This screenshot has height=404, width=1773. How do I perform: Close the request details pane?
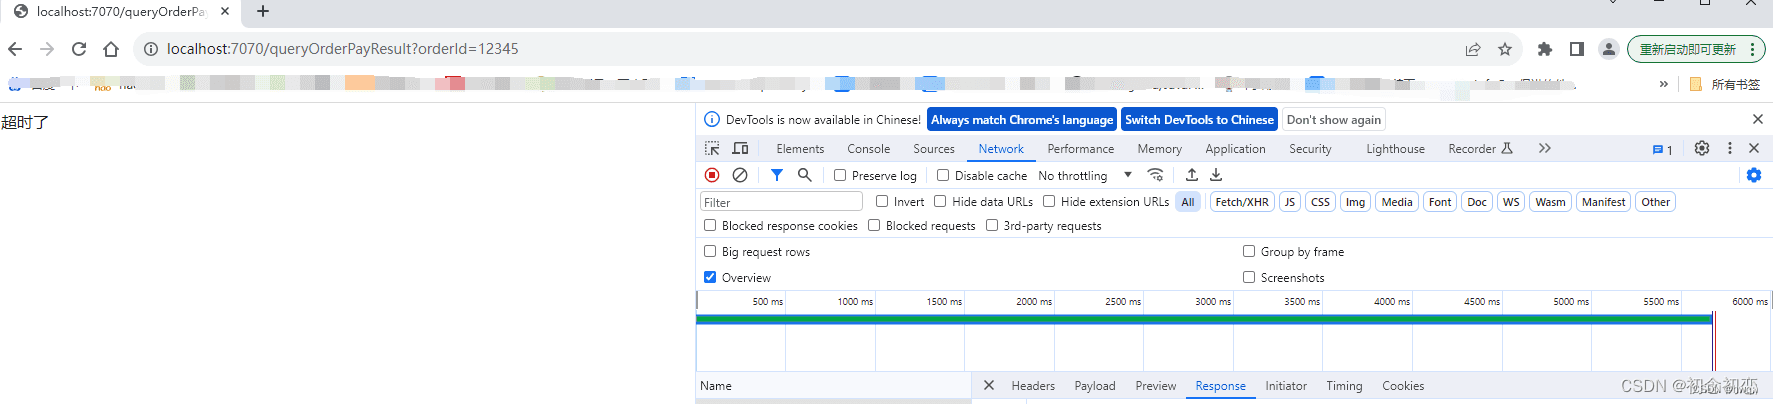[989, 385]
